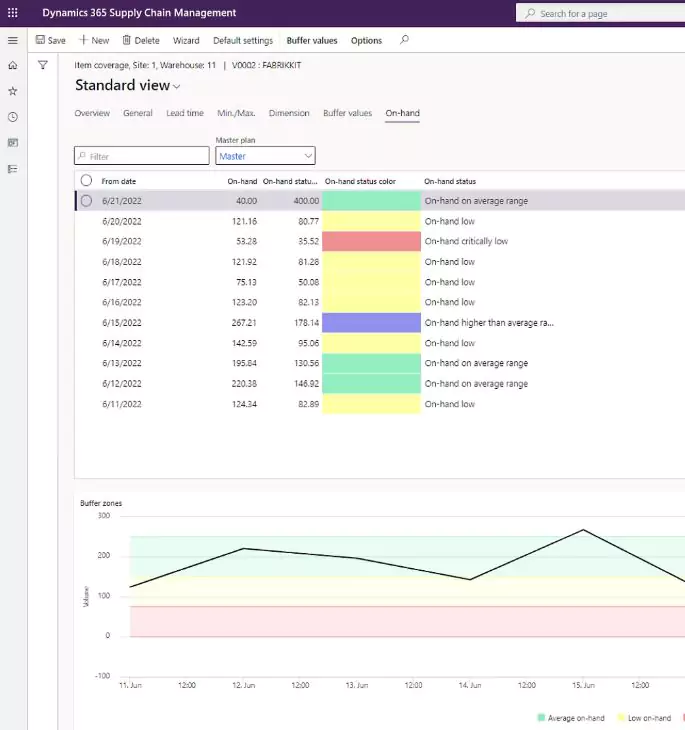The width and height of the screenshot is (685, 730).
Task: Show the filter pane funnel icon
Action: coord(43,65)
